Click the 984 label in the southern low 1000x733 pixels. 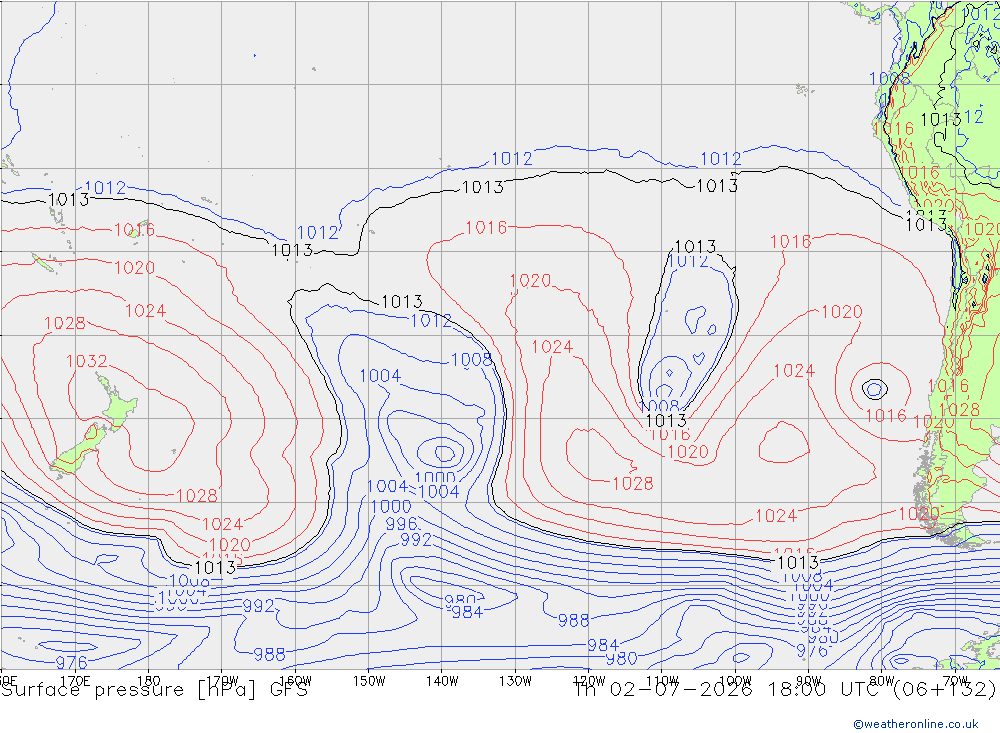(467, 612)
